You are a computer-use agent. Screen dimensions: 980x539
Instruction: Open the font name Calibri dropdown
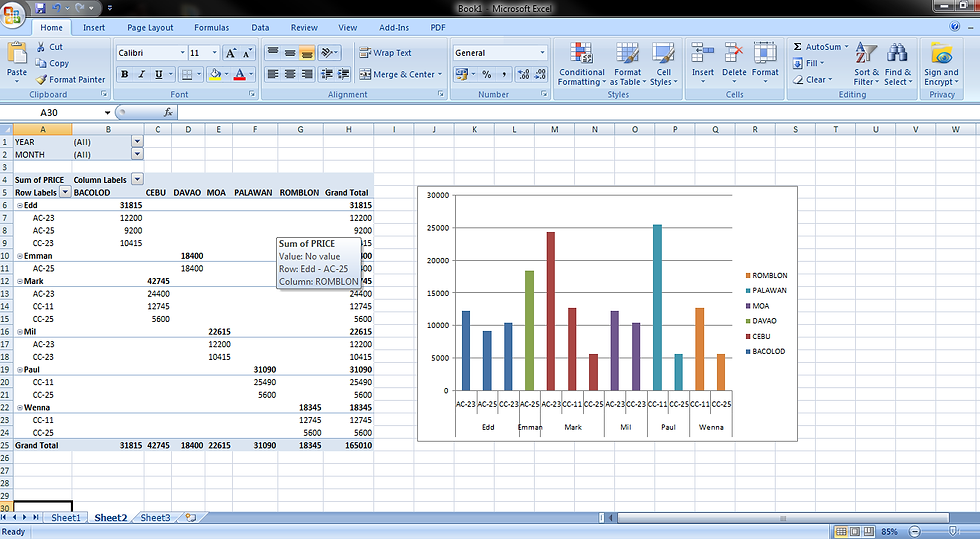[x=182, y=53]
